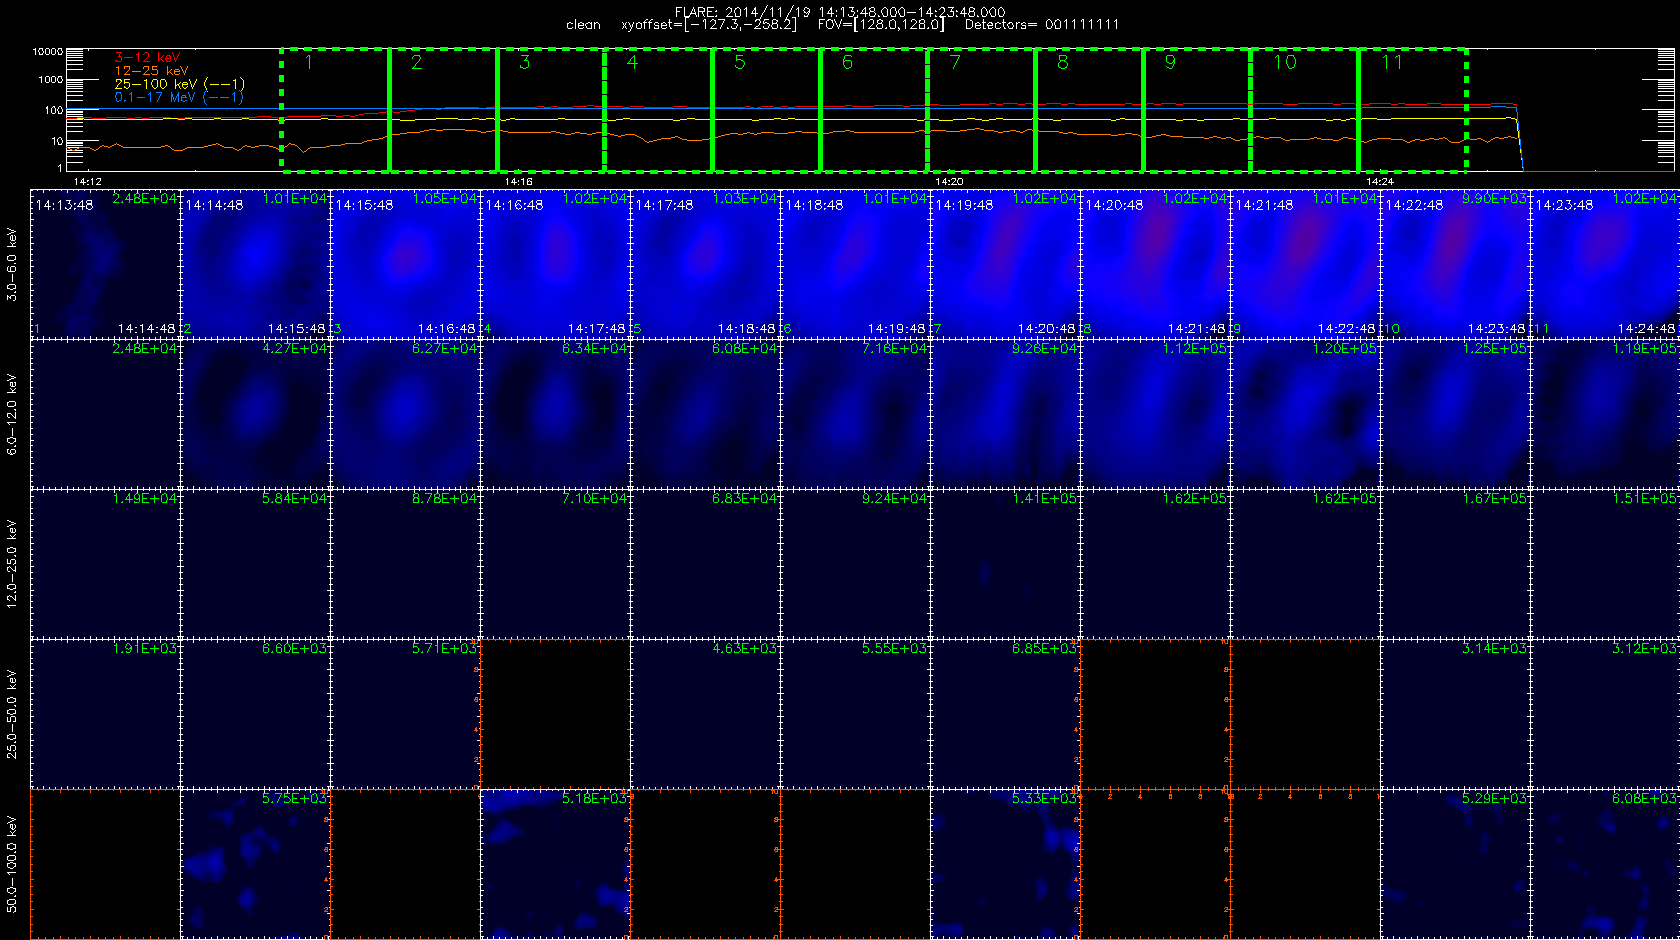This screenshot has height=940, width=1680.
Task: Click the 1.05E+04 counts label
Action: (x=444, y=199)
